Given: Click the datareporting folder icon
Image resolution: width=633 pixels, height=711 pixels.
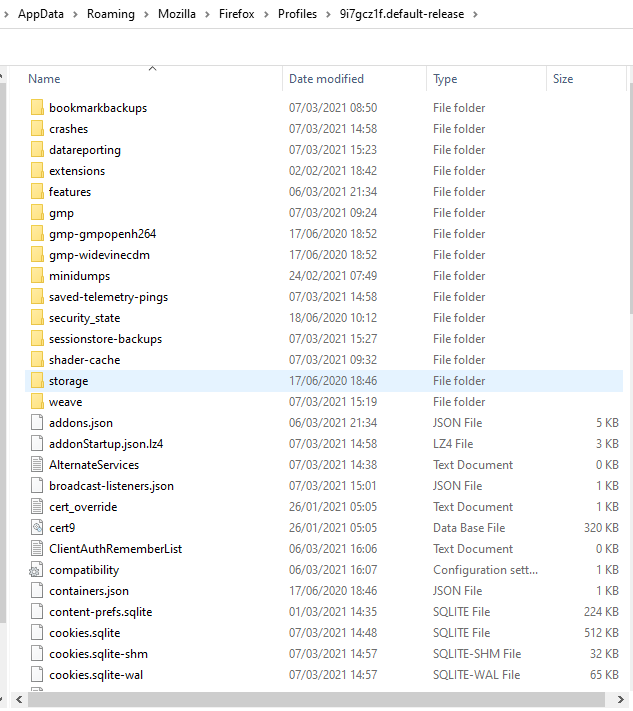Looking at the screenshot, I should click(x=37, y=150).
